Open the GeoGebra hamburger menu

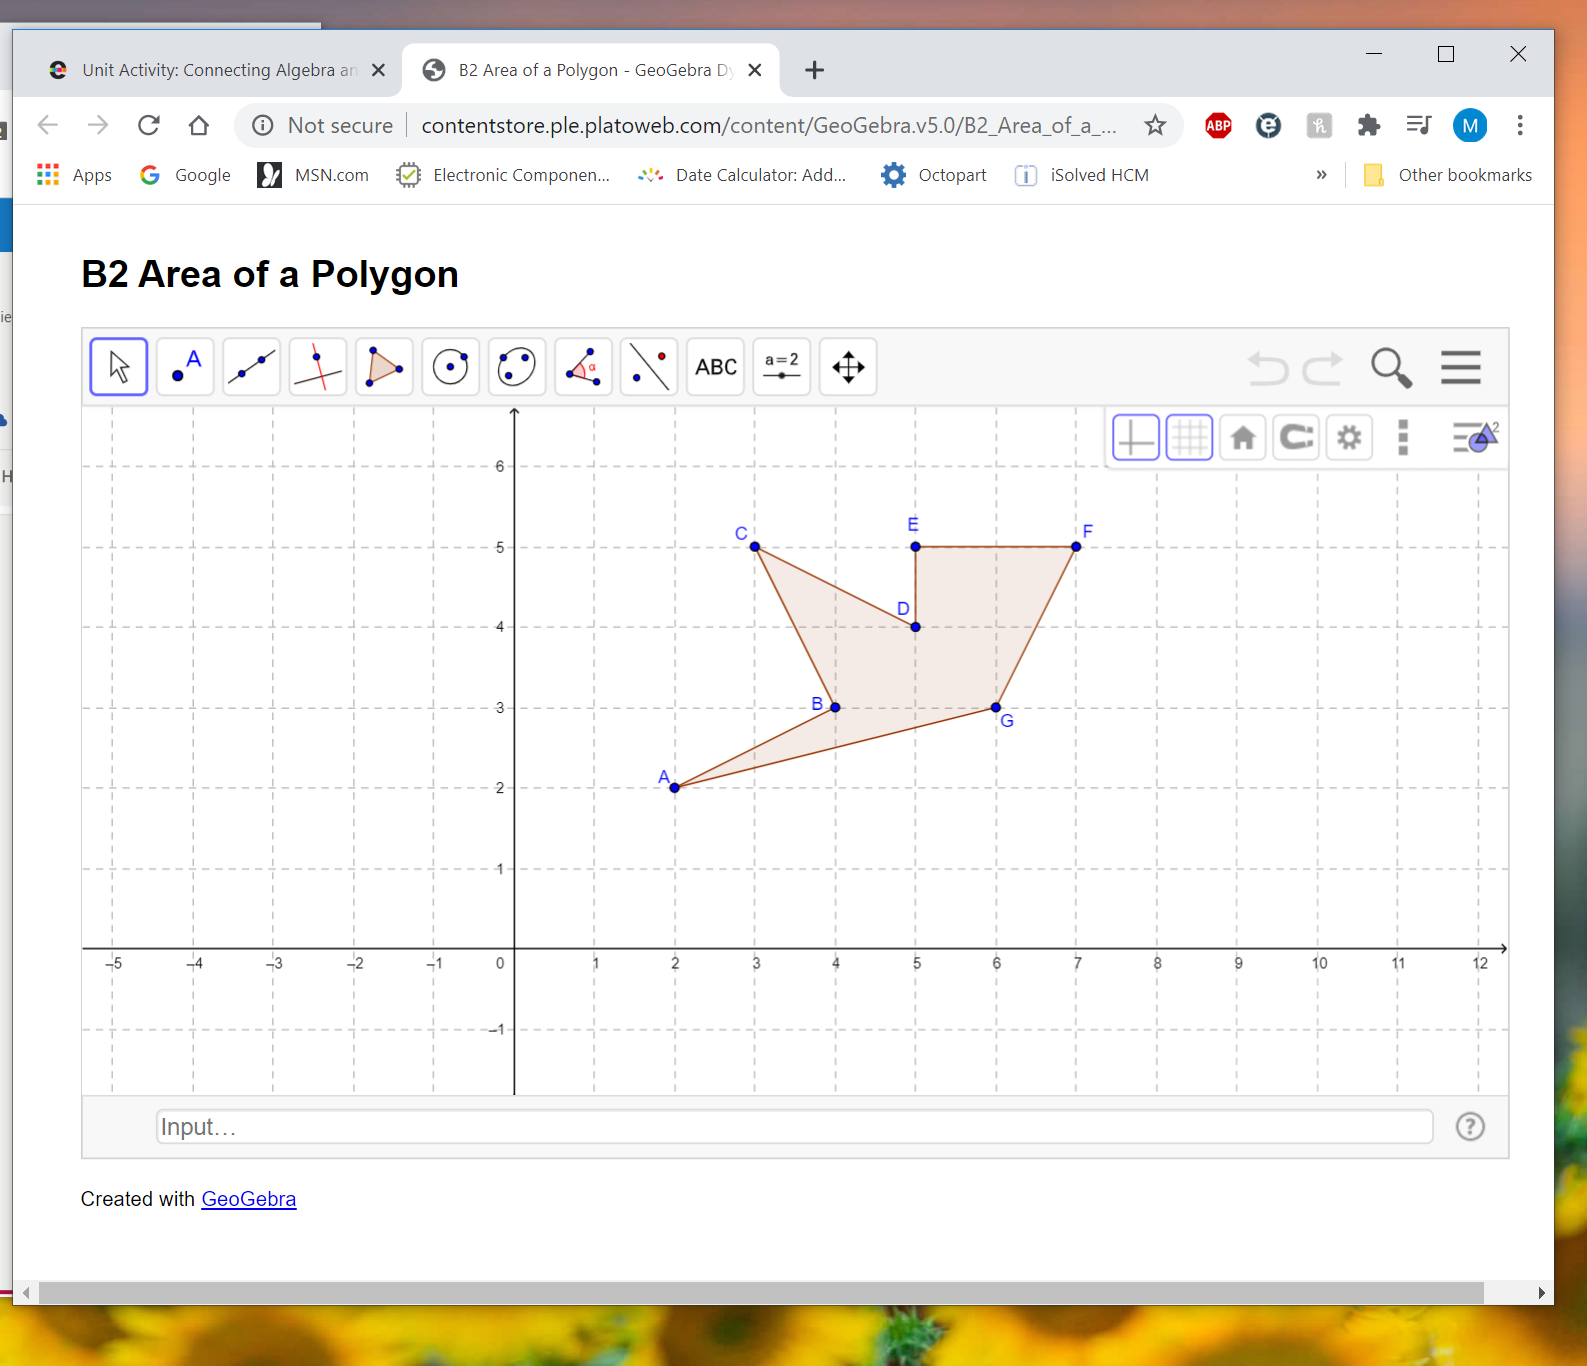[1461, 367]
